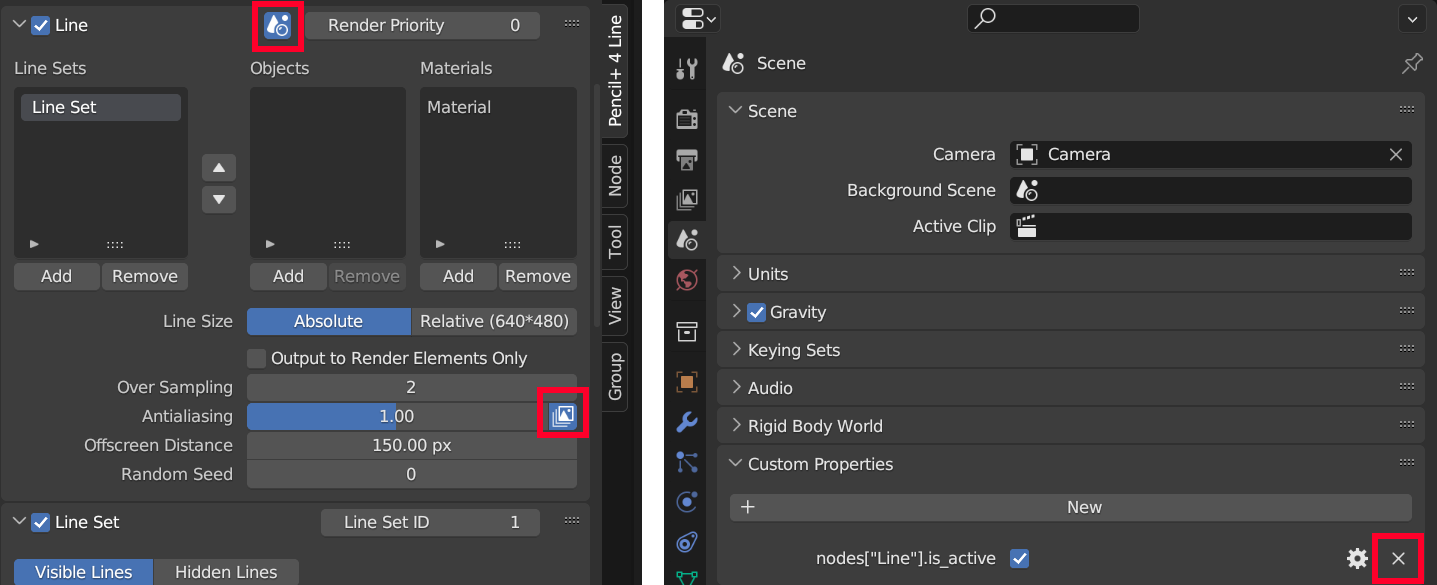
Task: Click the view layer icon next to Antialiasing
Action: 563,416
